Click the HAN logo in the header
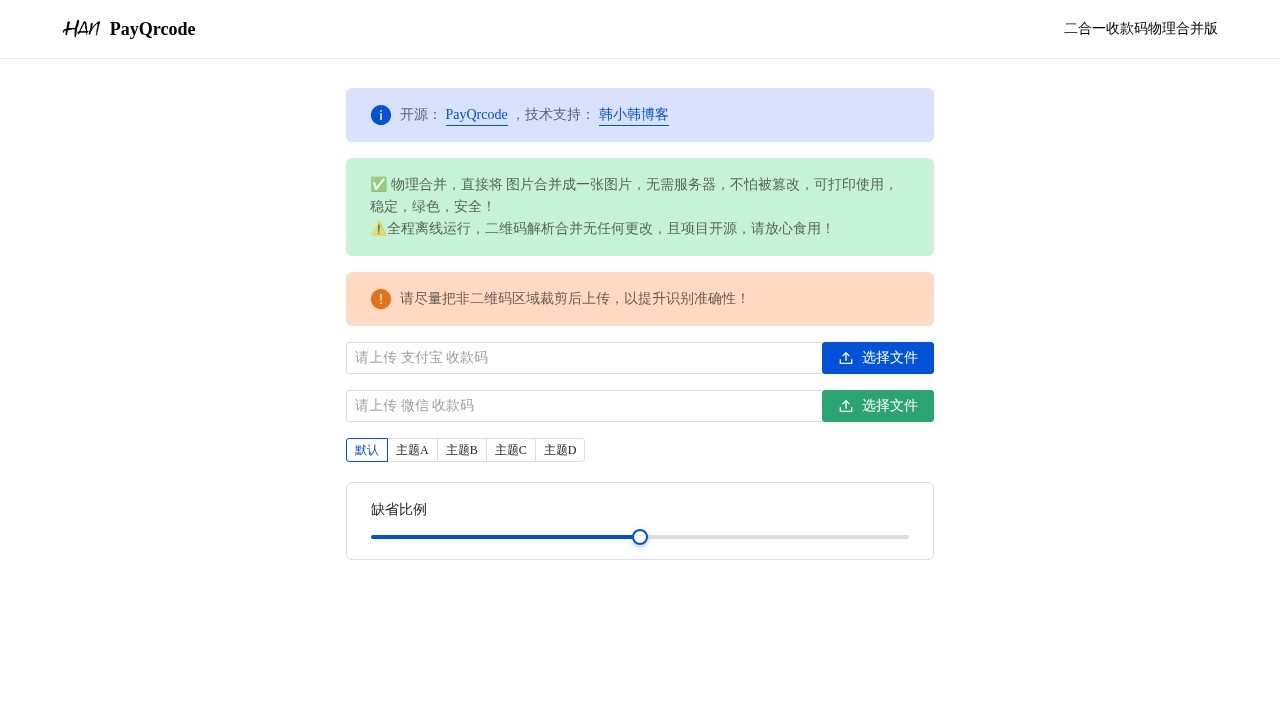The height and width of the screenshot is (720, 1280). point(82,29)
